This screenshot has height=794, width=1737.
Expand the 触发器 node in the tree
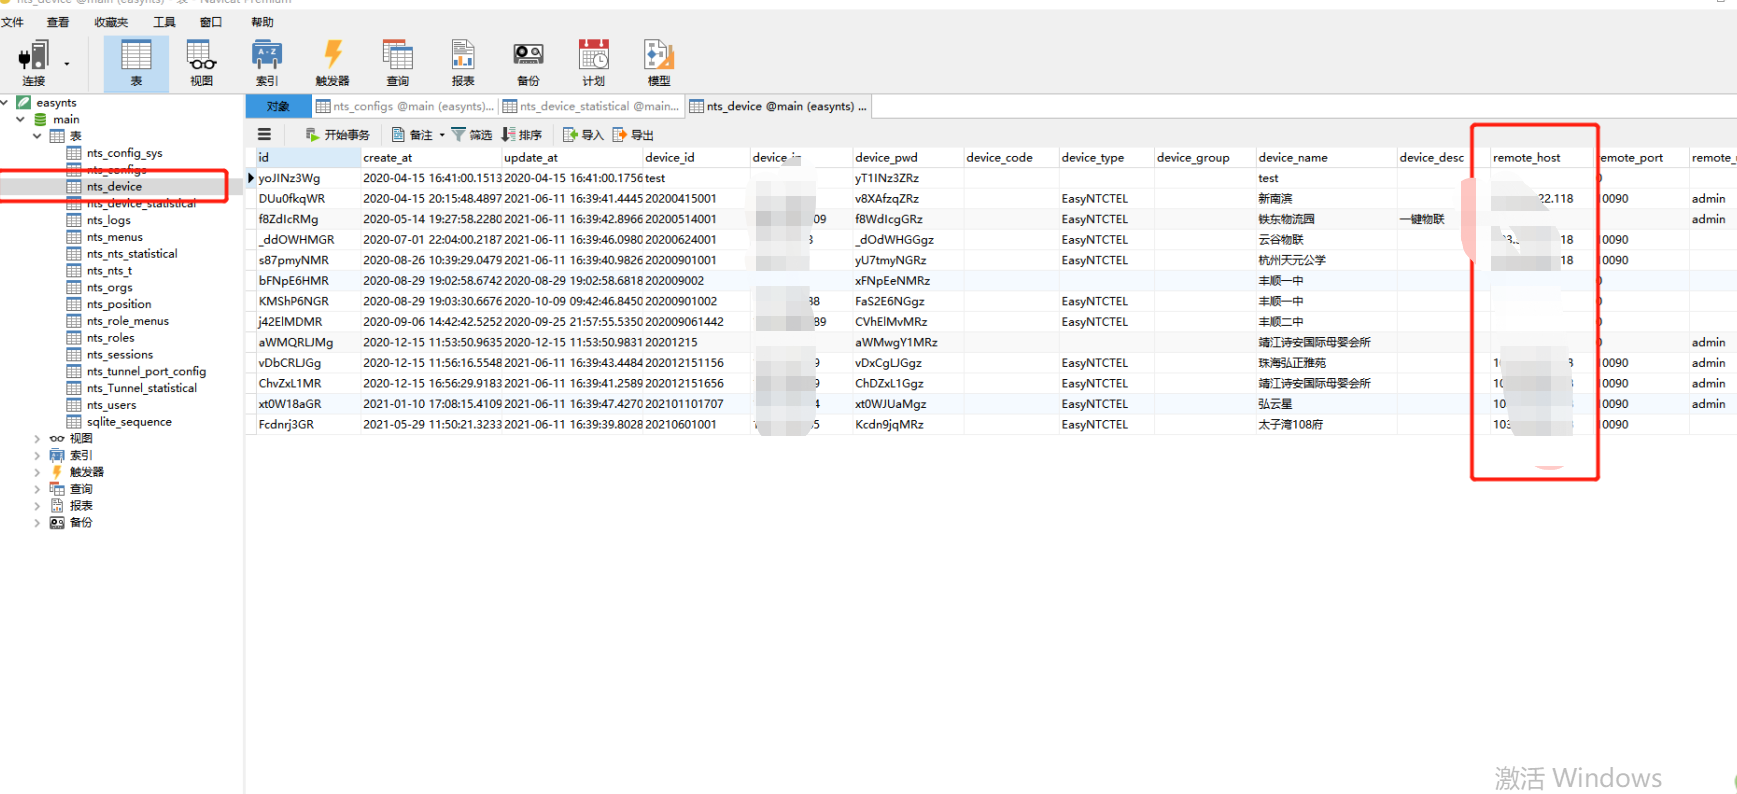point(37,472)
